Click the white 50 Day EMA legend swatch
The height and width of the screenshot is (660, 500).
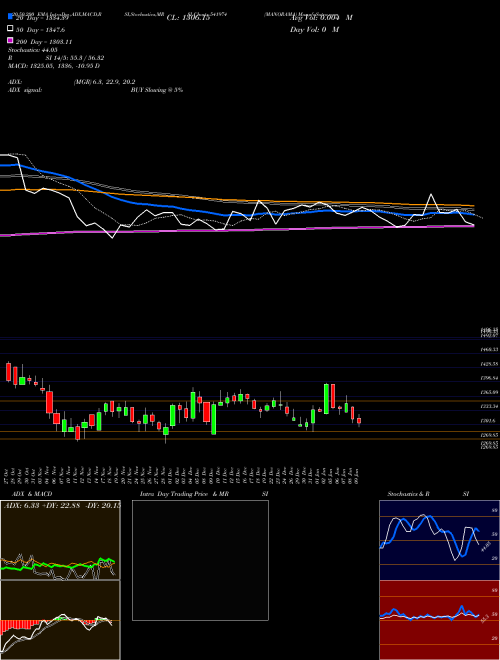pos(11,29)
